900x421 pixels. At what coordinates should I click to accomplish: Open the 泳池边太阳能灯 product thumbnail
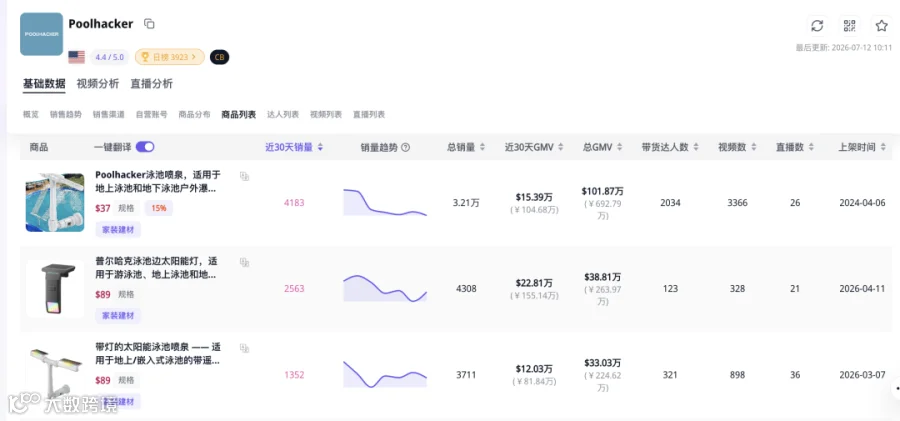pos(55,288)
